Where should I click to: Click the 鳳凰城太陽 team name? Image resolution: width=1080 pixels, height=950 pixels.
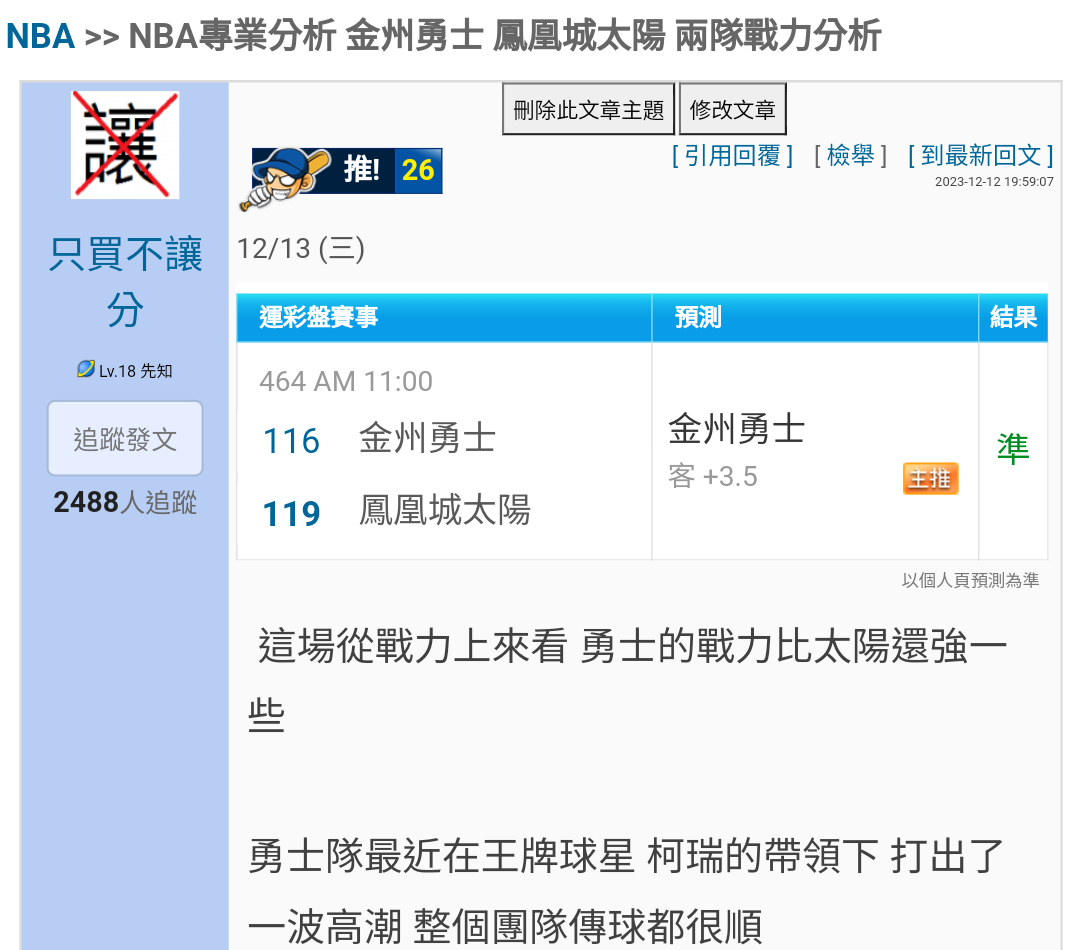[x=444, y=510]
